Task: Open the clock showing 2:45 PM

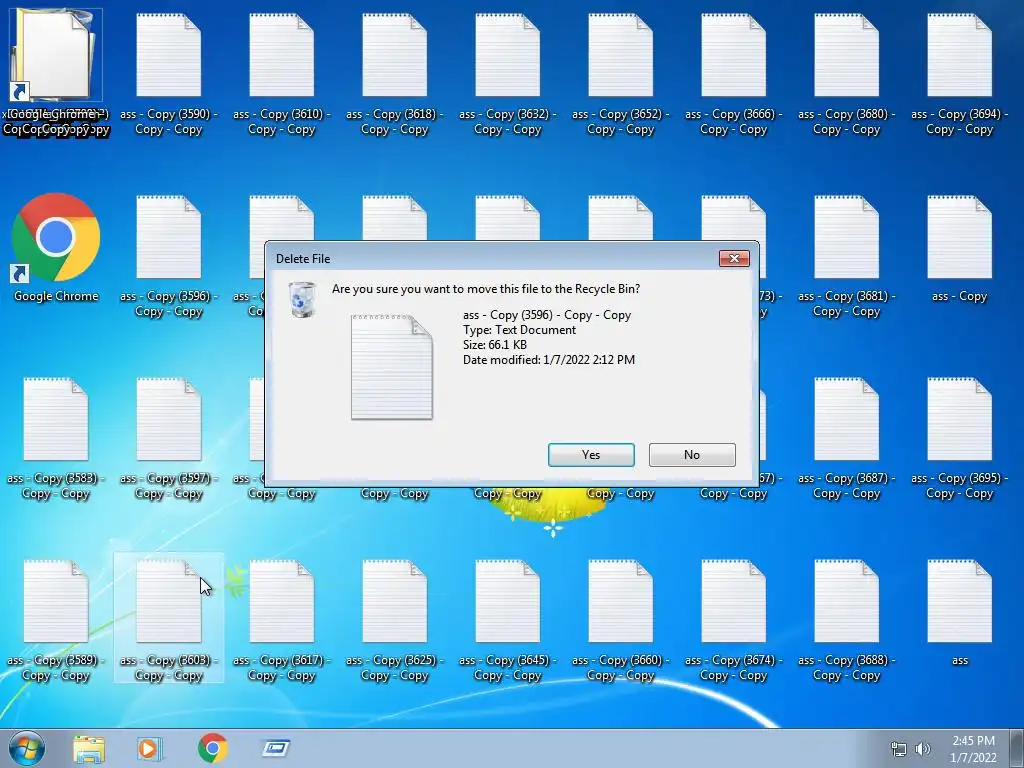Action: click(973, 749)
